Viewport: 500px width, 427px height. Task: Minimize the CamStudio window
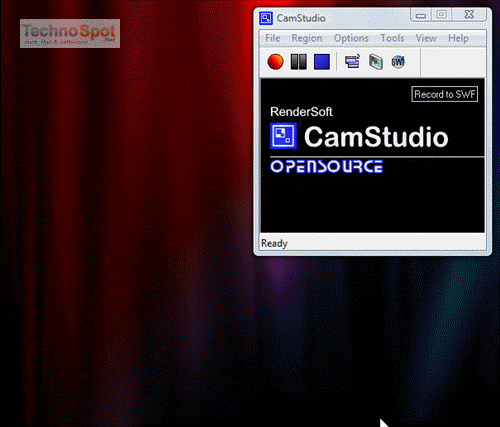click(421, 15)
